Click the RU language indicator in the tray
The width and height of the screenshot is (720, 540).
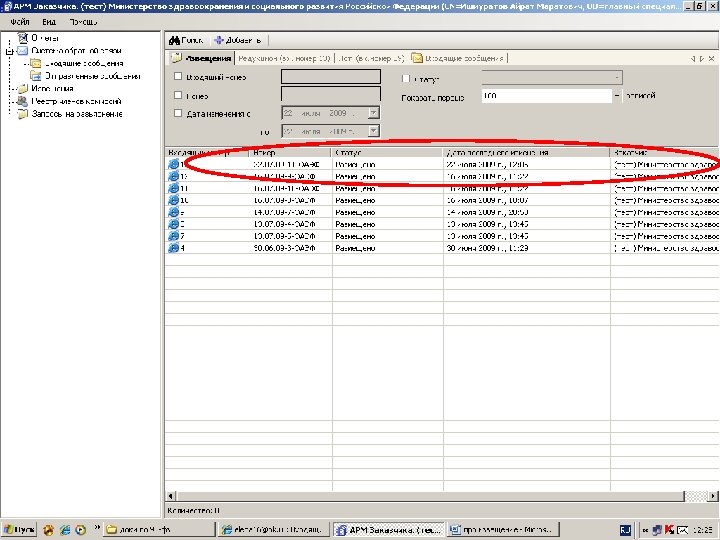pyautogui.click(x=625, y=530)
